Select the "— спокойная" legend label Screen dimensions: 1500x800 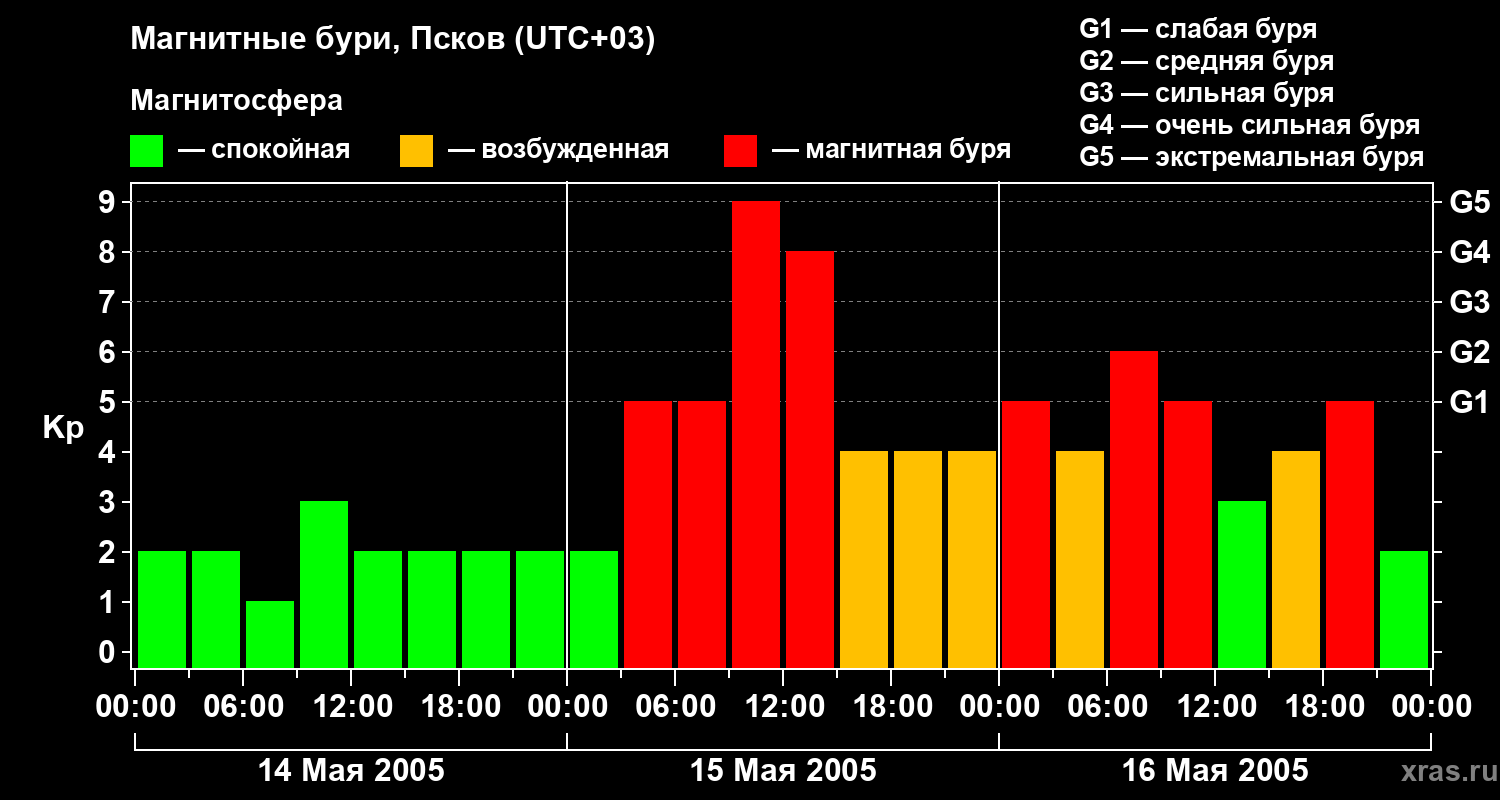(264, 151)
